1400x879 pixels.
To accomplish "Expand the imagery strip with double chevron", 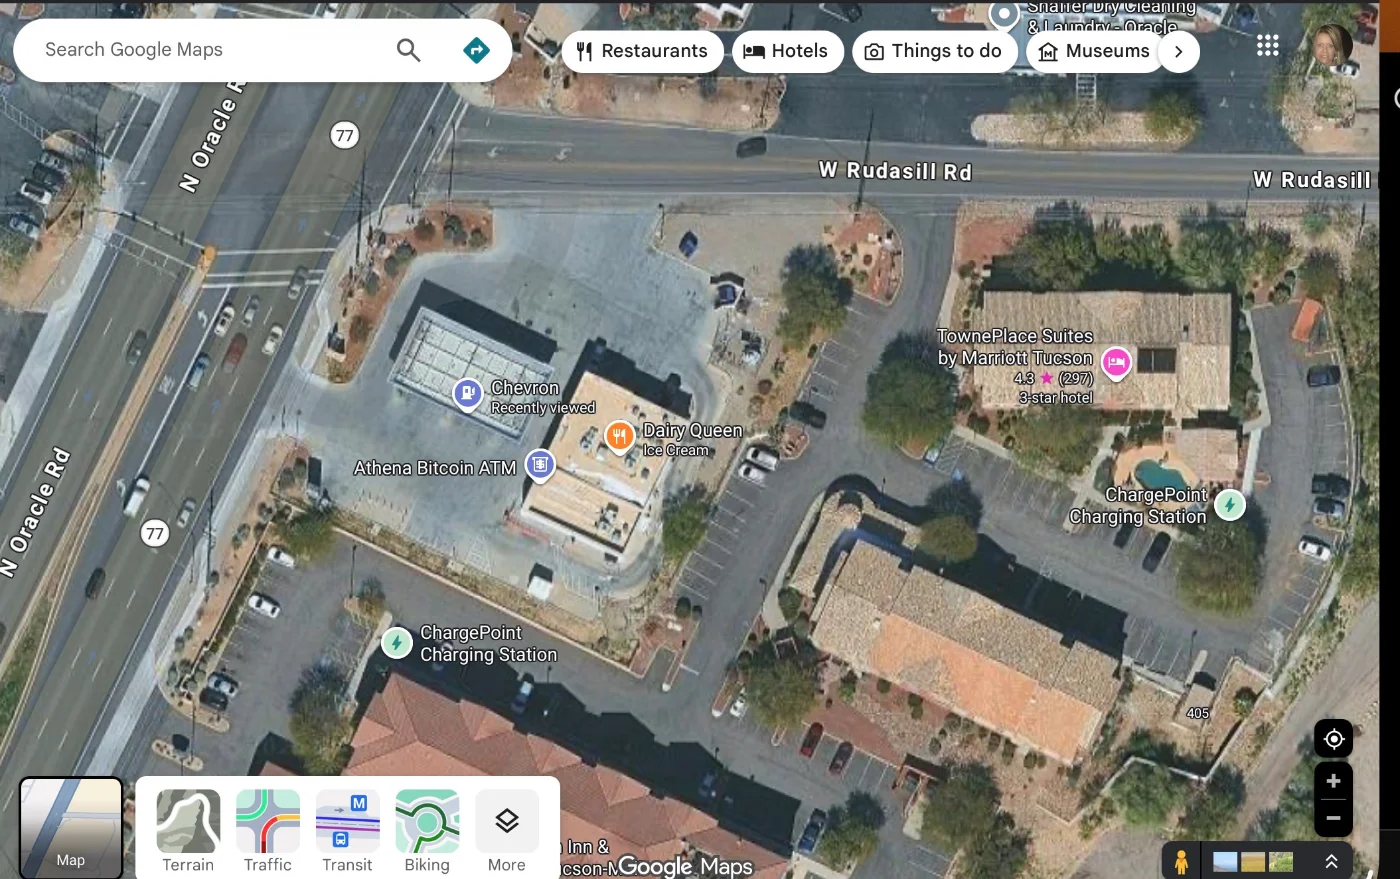I will point(1331,861).
